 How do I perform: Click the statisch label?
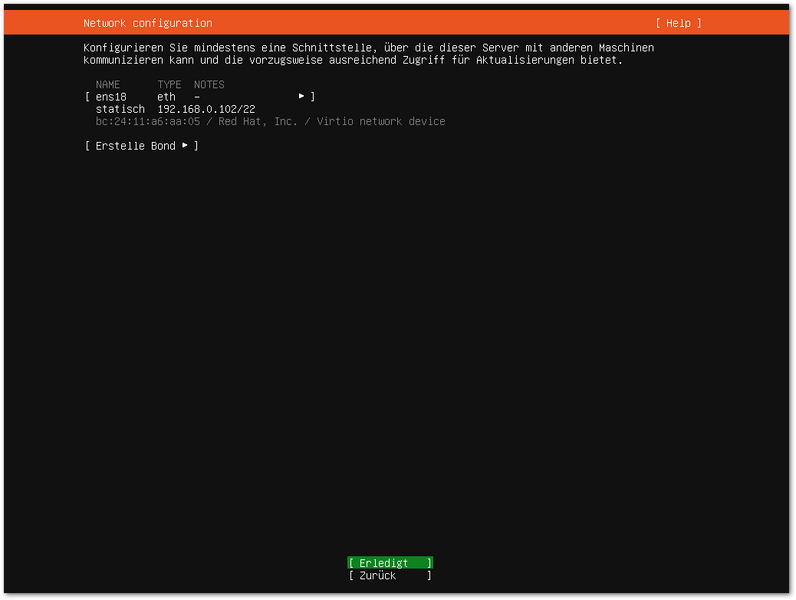point(120,109)
